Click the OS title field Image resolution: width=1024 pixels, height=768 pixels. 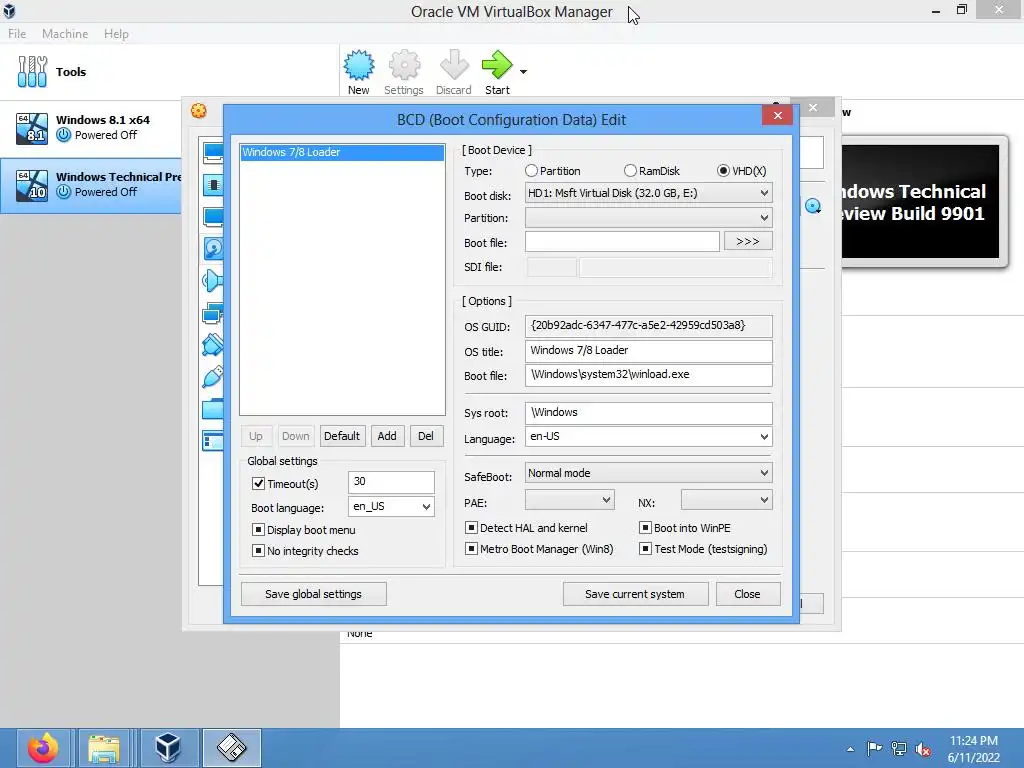point(648,351)
